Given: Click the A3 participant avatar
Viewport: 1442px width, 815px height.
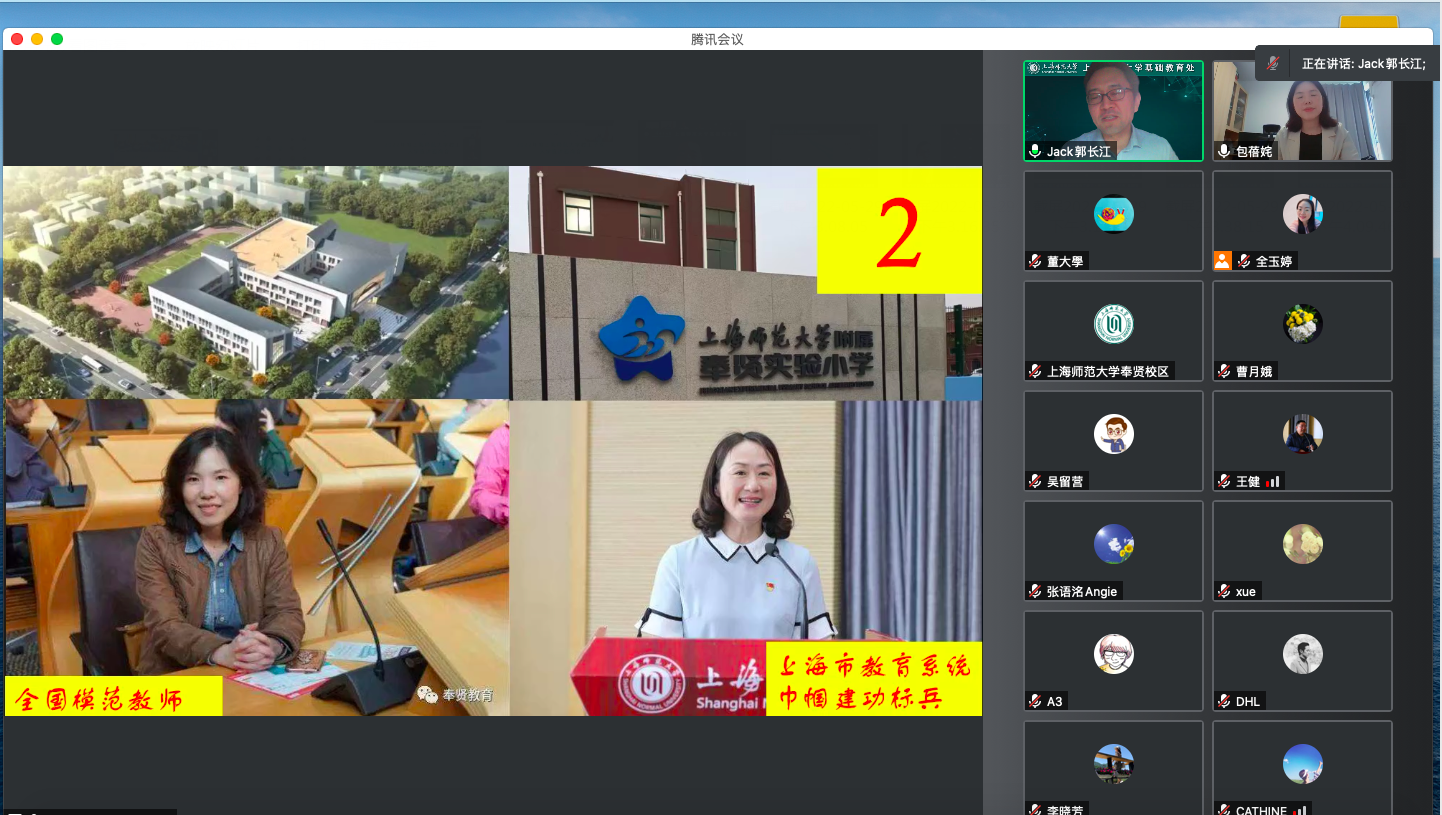Looking at the screenshot, I should click(x=1113, y=654).
